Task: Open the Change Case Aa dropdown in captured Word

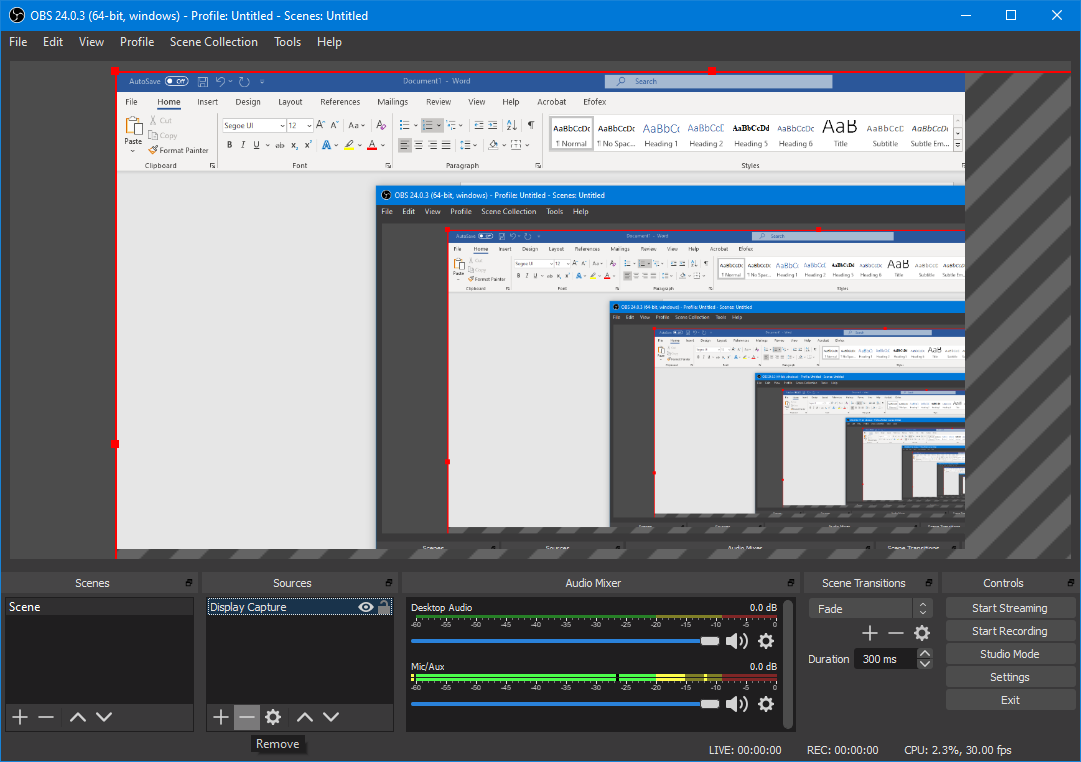Action: click(356, 126)
